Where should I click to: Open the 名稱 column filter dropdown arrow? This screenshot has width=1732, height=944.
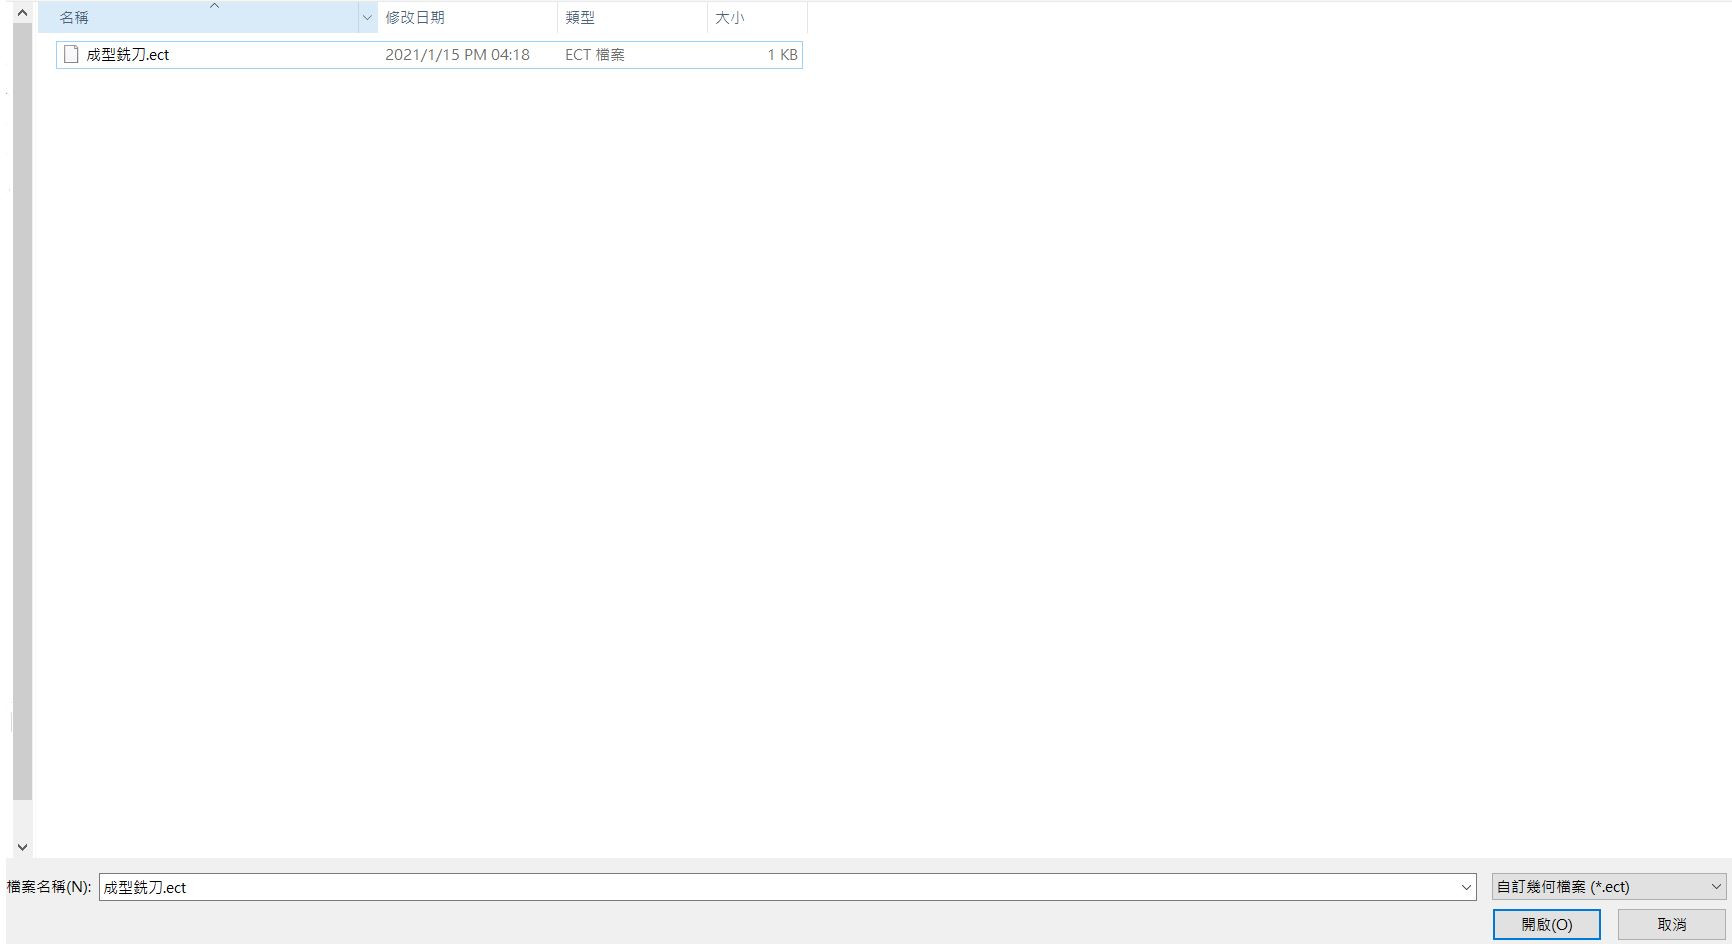[367, 18]
